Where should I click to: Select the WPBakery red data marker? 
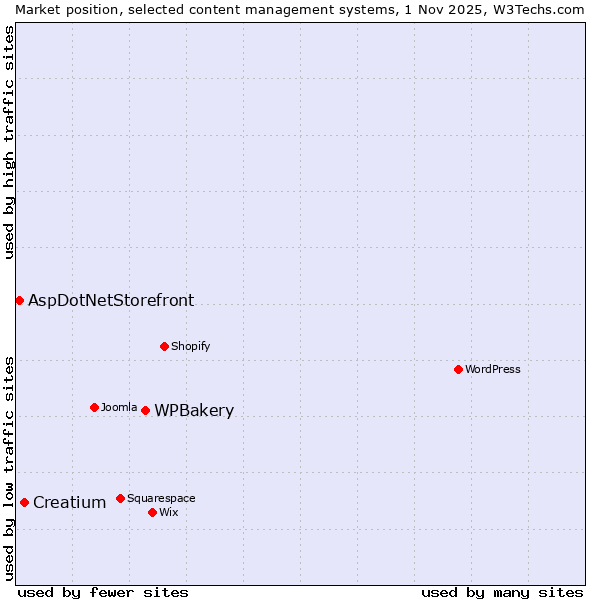point(145,410)
